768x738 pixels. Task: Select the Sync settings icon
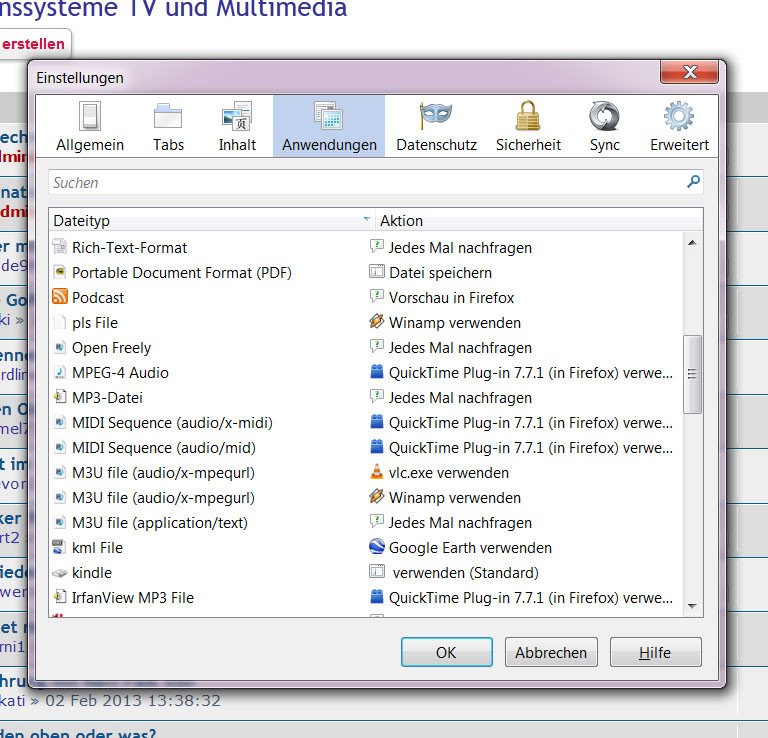coord(604,117)
